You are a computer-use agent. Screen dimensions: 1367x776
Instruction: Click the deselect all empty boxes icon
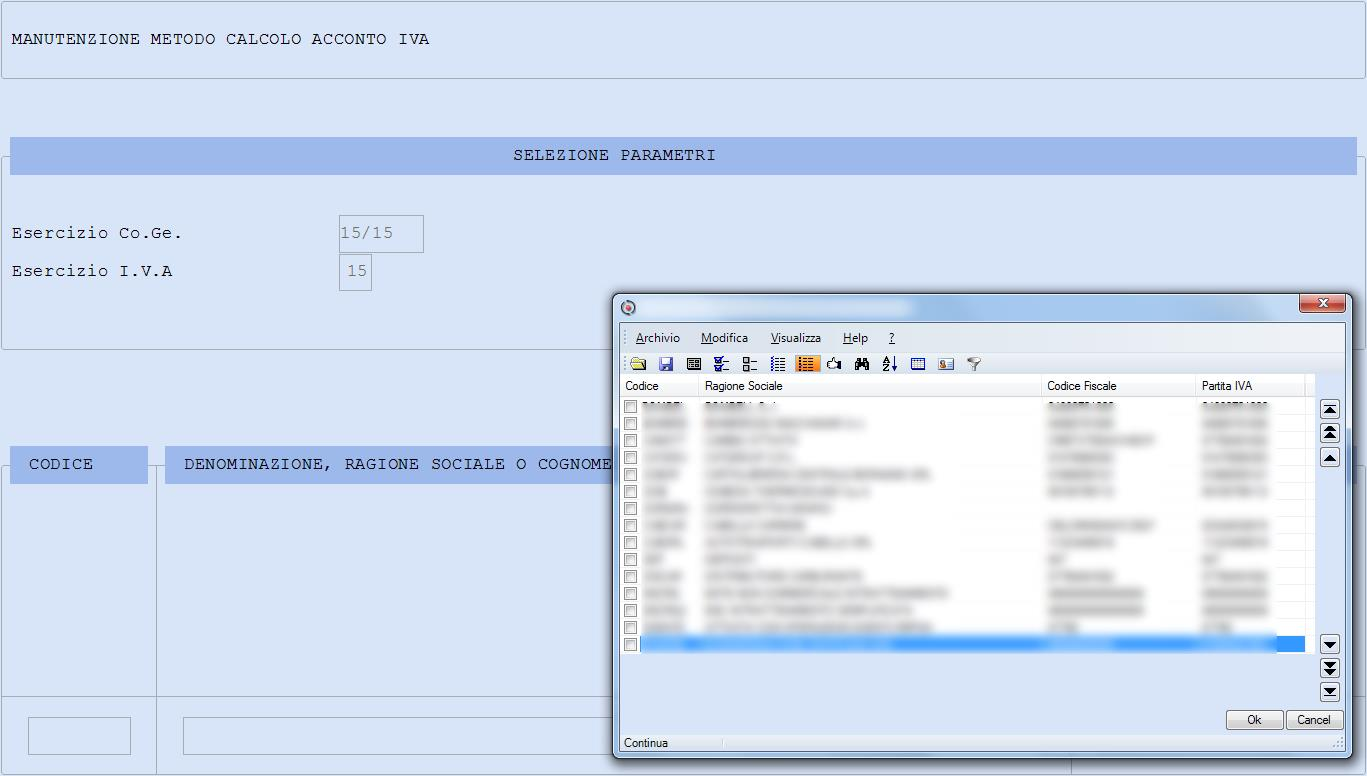pyautogui.click(x=750, y=364)
